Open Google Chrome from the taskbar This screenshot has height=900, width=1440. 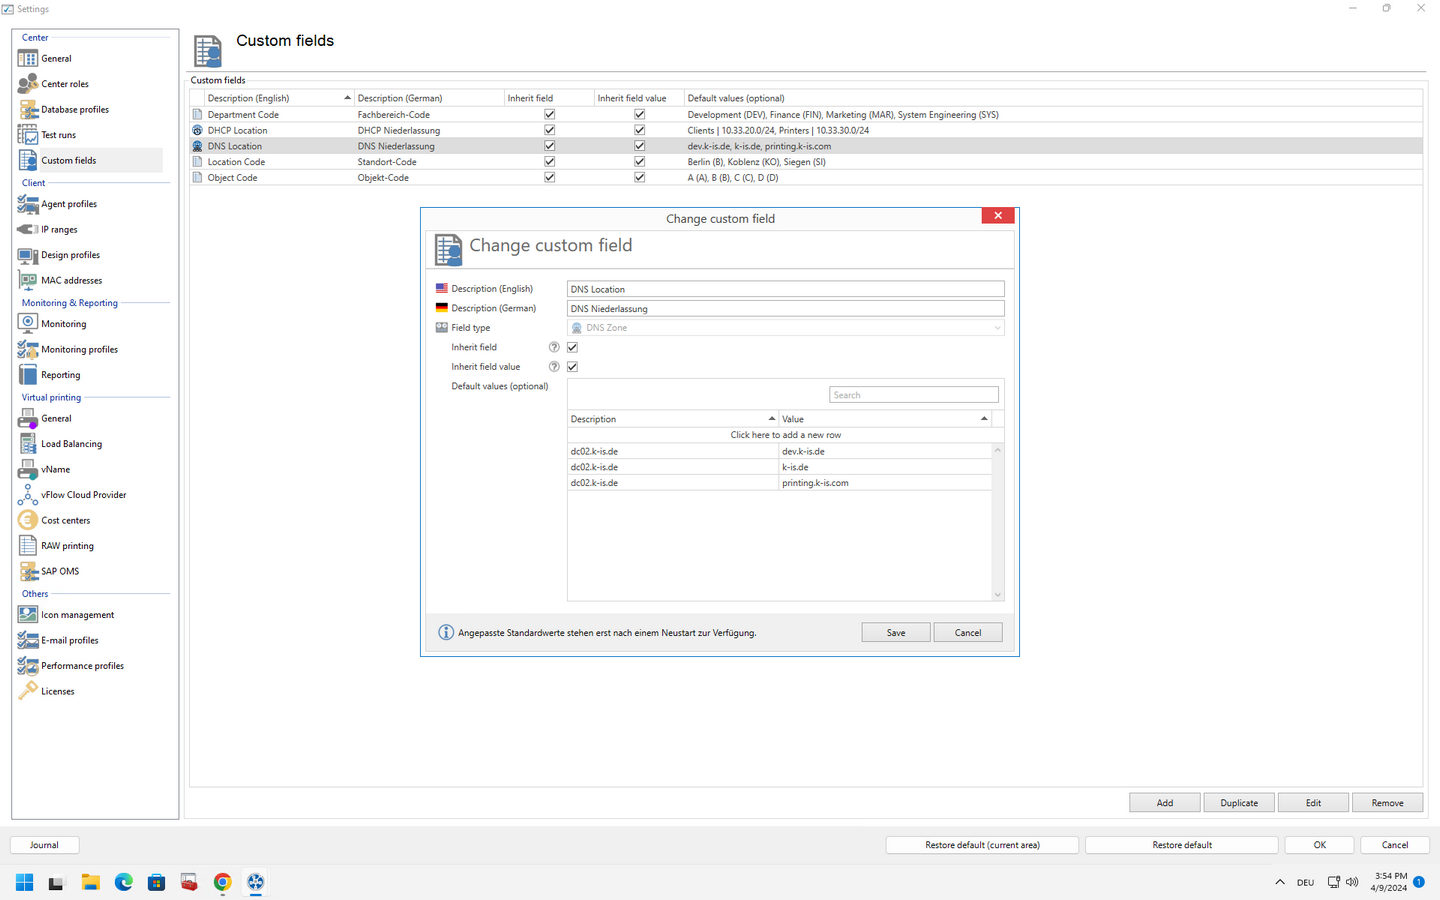(222, 882)
